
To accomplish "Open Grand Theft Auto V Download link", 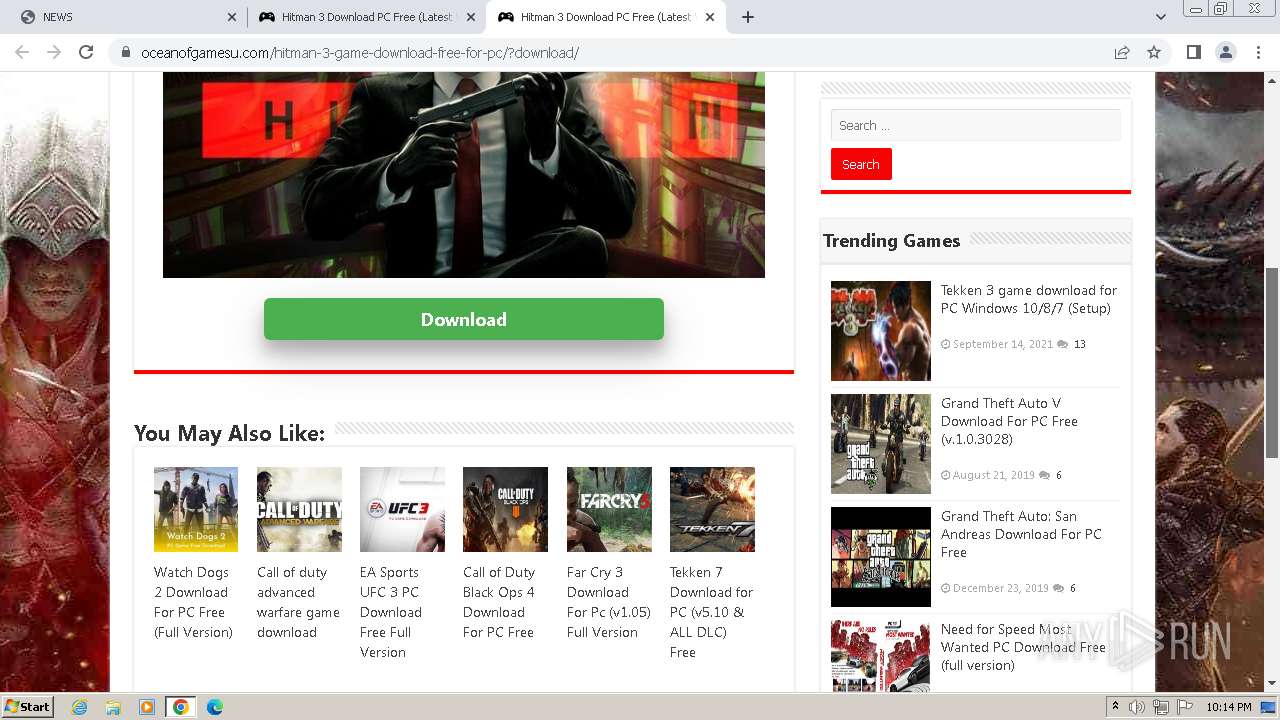I will click(1009, 421).
